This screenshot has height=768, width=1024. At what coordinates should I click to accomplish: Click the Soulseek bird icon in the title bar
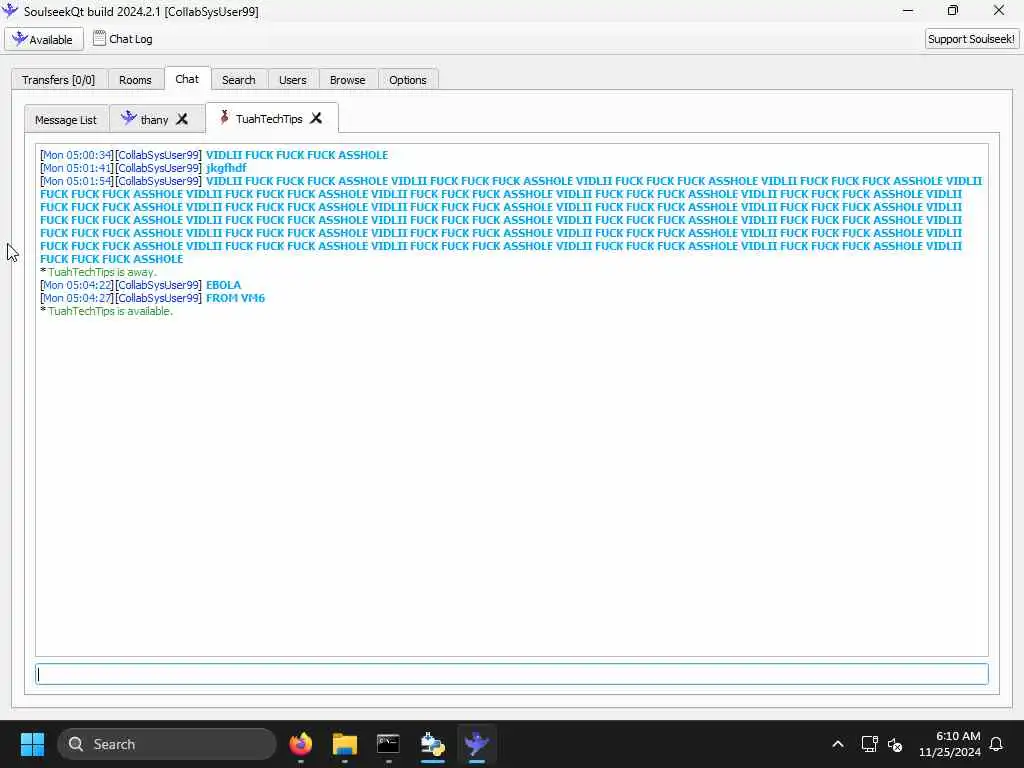click(x=10, y=11)
